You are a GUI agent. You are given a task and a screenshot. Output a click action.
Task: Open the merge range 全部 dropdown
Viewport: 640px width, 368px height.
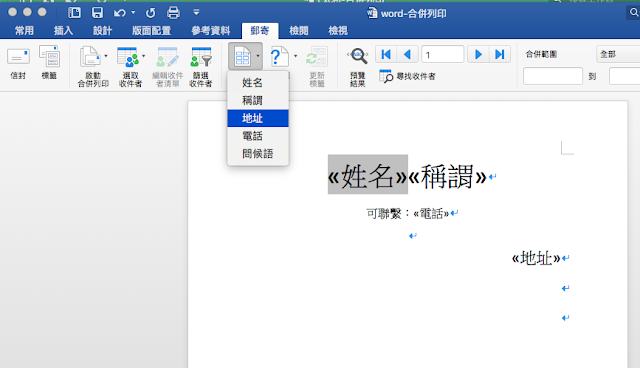(x=618, y=54)
